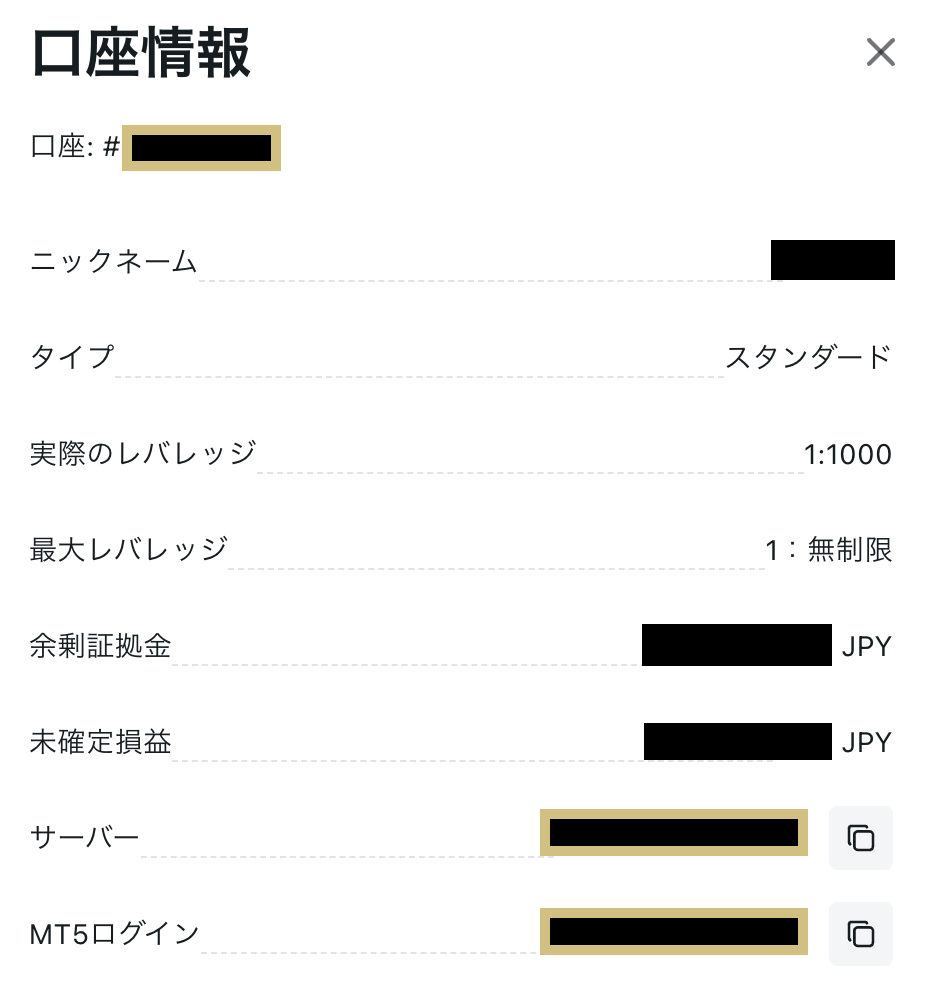This screenshot has width=926, height=1002.
Task: Copy the MT5ログイン number
Action: click(860, 934)
